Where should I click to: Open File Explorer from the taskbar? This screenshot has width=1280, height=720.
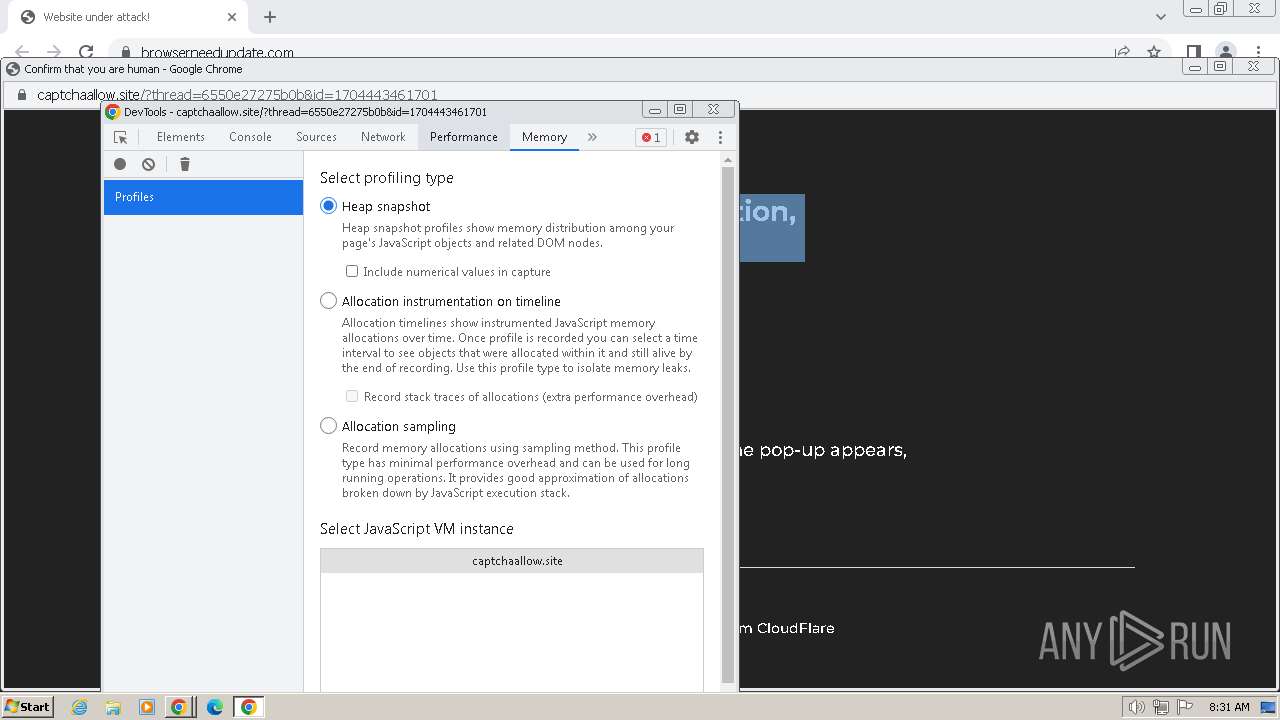tap(113, 707)
